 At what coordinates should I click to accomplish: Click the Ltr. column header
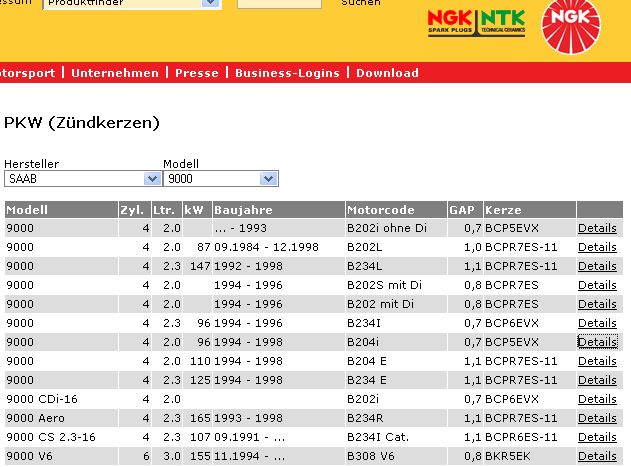point(167,210)
